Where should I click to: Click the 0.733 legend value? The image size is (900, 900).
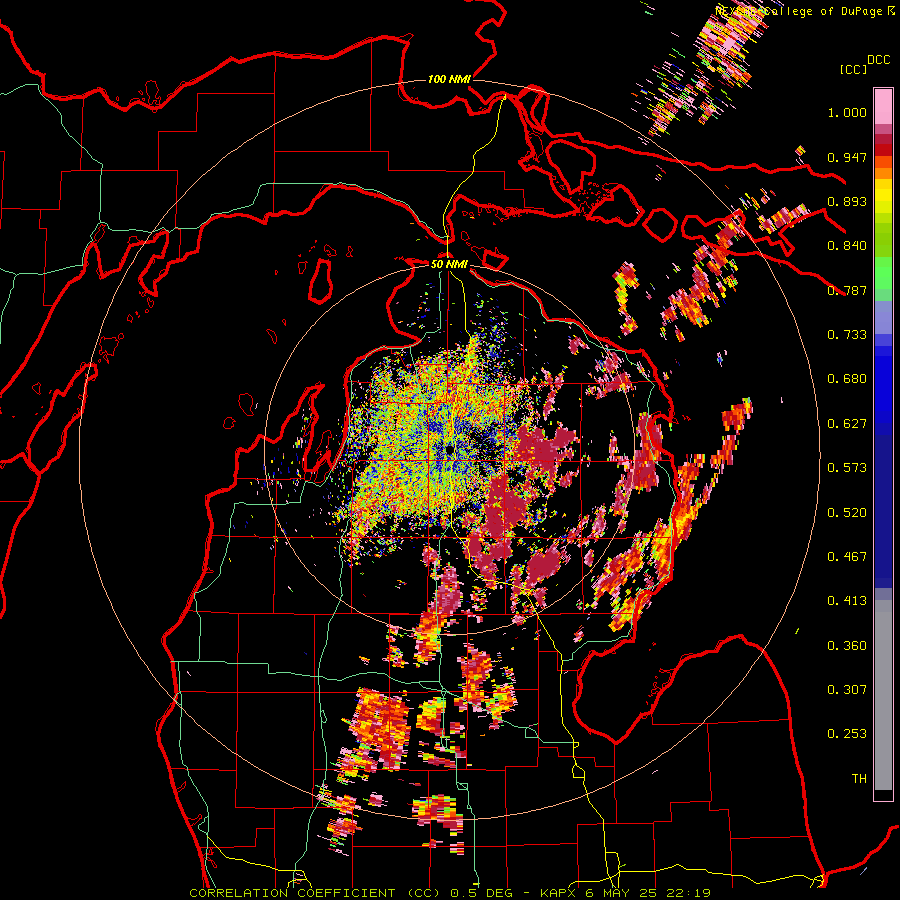847,335
